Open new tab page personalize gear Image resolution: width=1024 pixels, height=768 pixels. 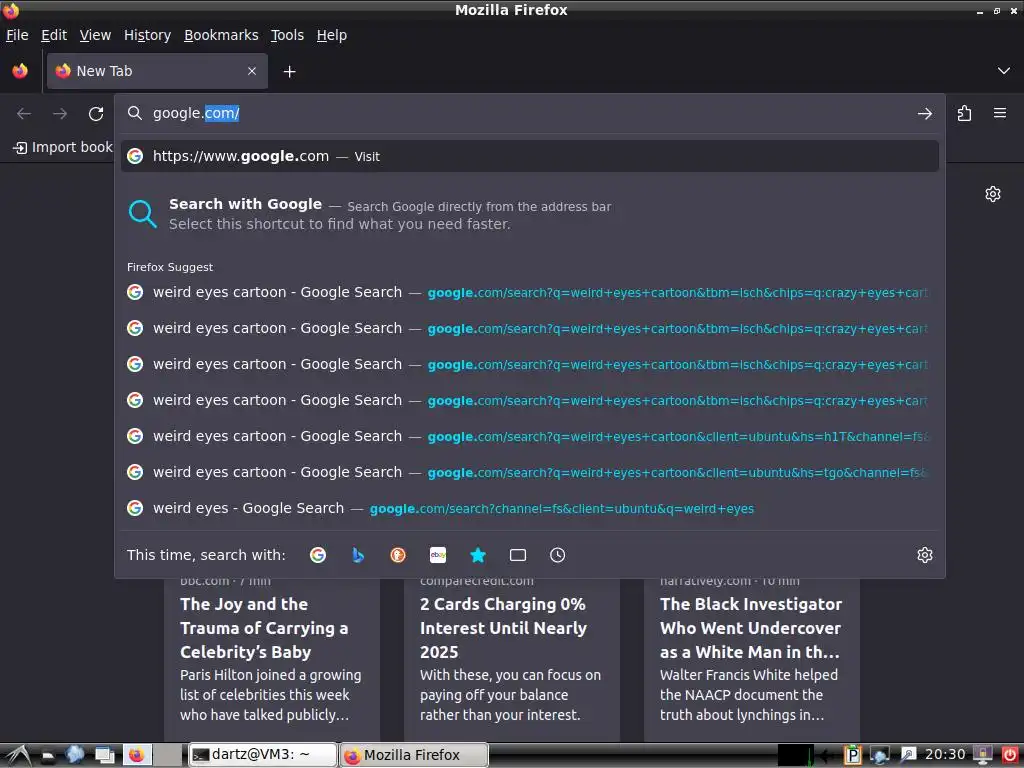[993, 194]
